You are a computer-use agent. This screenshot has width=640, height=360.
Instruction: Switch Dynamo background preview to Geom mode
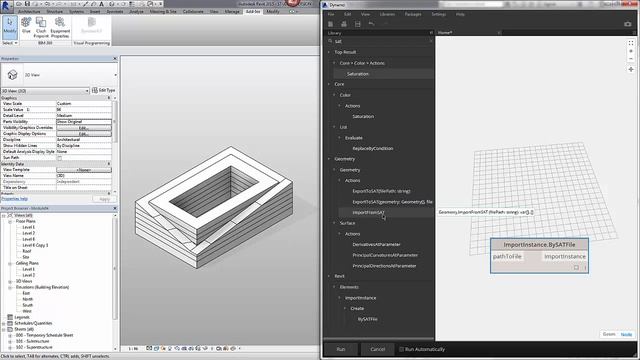tap(609, 334)
